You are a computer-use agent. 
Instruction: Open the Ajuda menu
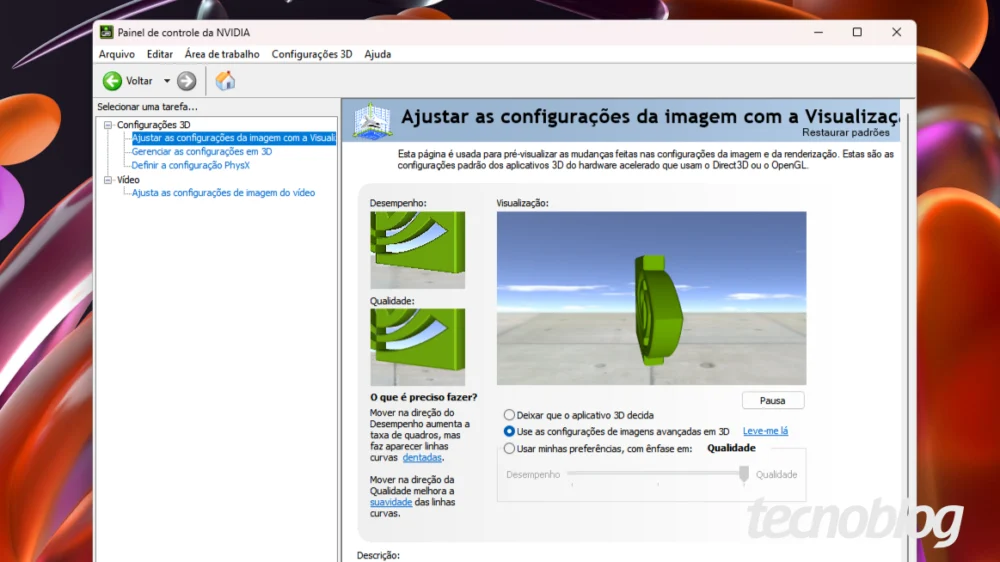click(378, 54)
